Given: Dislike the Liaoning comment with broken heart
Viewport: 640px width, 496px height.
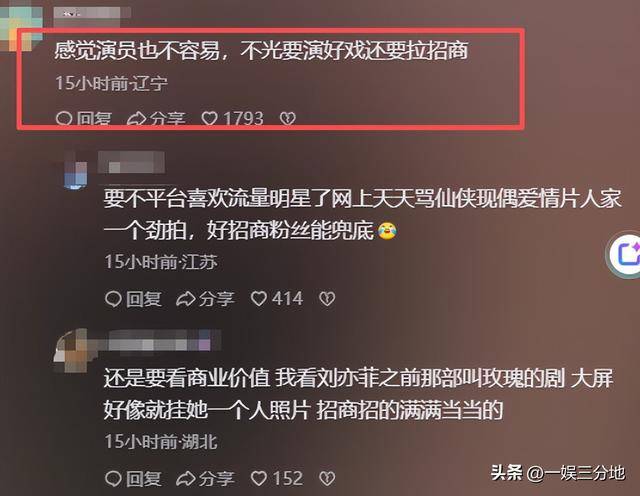Looking at the screenshot, I should [288, 119].
